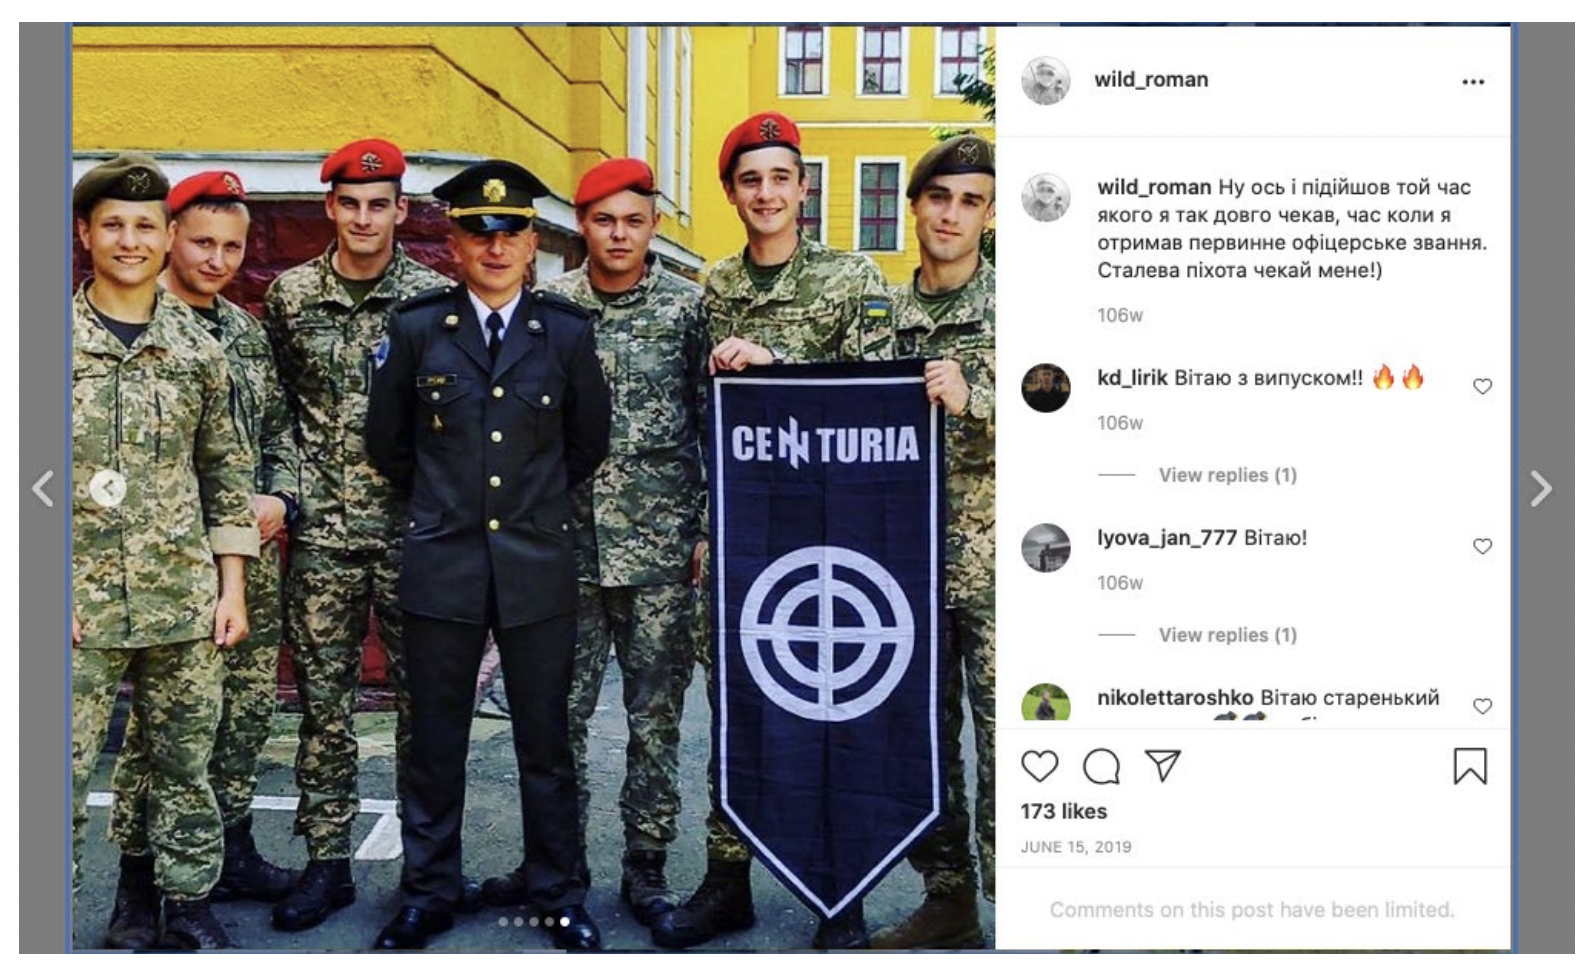Open wild_roman profile from the header username
Image resolution: width=1592 pixels, height=968 pixels.
pyautogui.click(x=1151, y=79)
